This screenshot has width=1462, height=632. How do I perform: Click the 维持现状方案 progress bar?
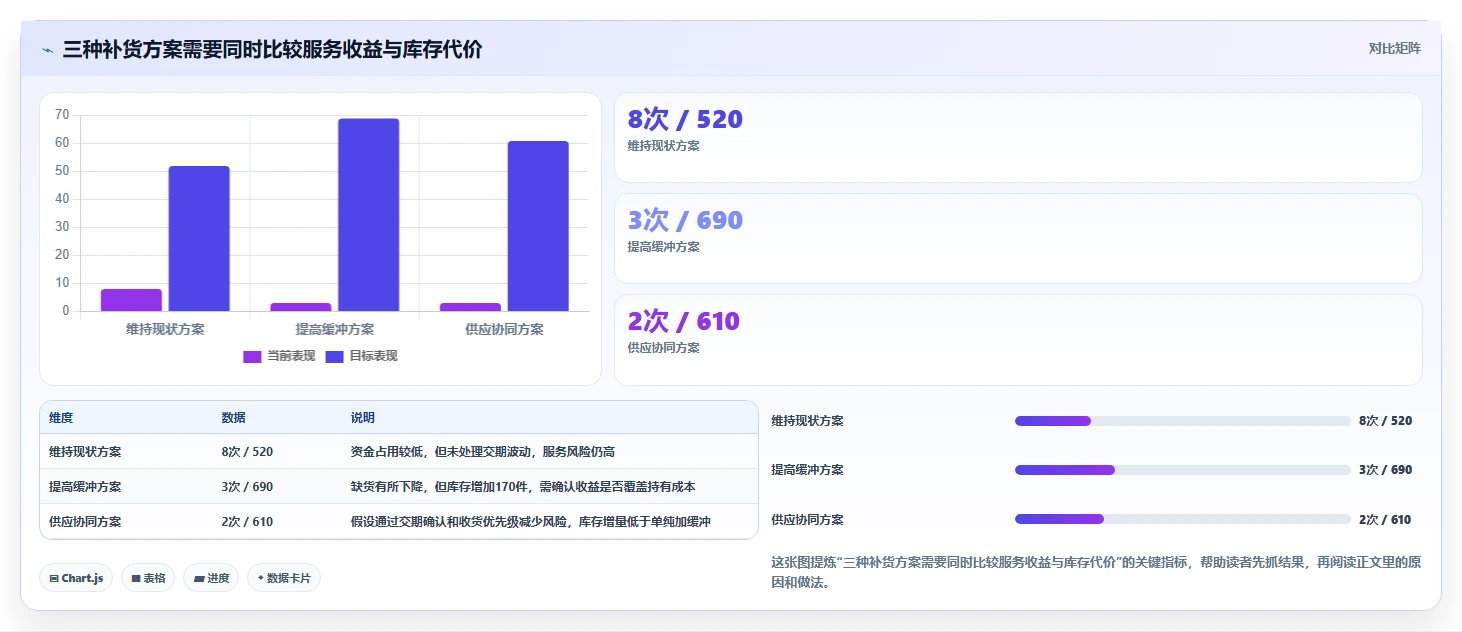click(1183, 421)
